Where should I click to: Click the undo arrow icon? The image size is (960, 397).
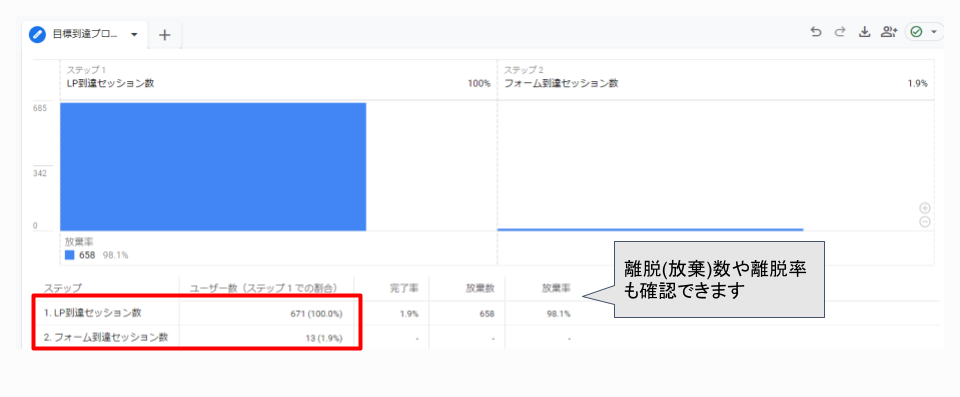click(816, 32)
